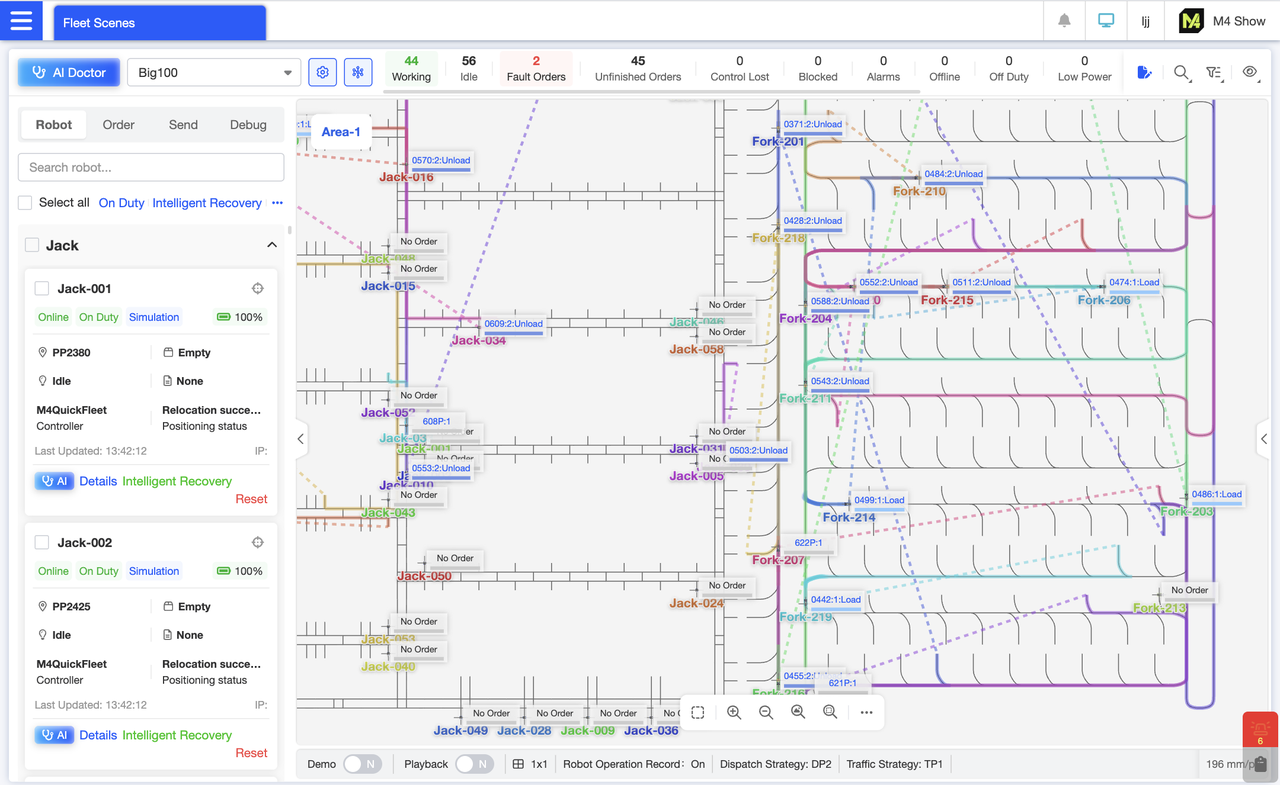Open the fleet settings gear icon
The height and width of the screenshot is (785, 1280).
[322, 72]
